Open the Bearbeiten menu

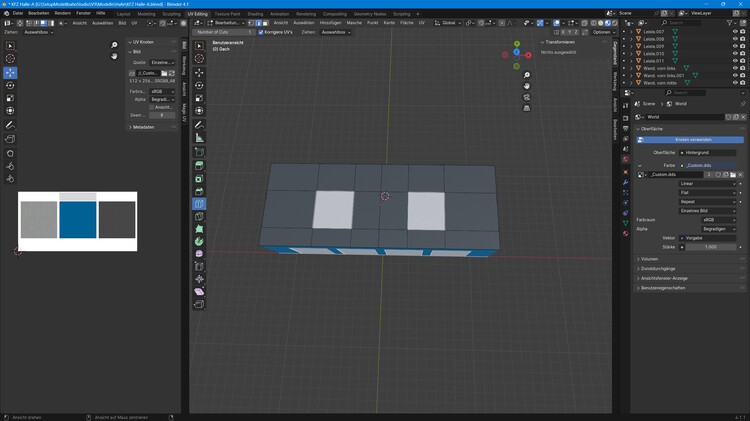pos(38,13)
